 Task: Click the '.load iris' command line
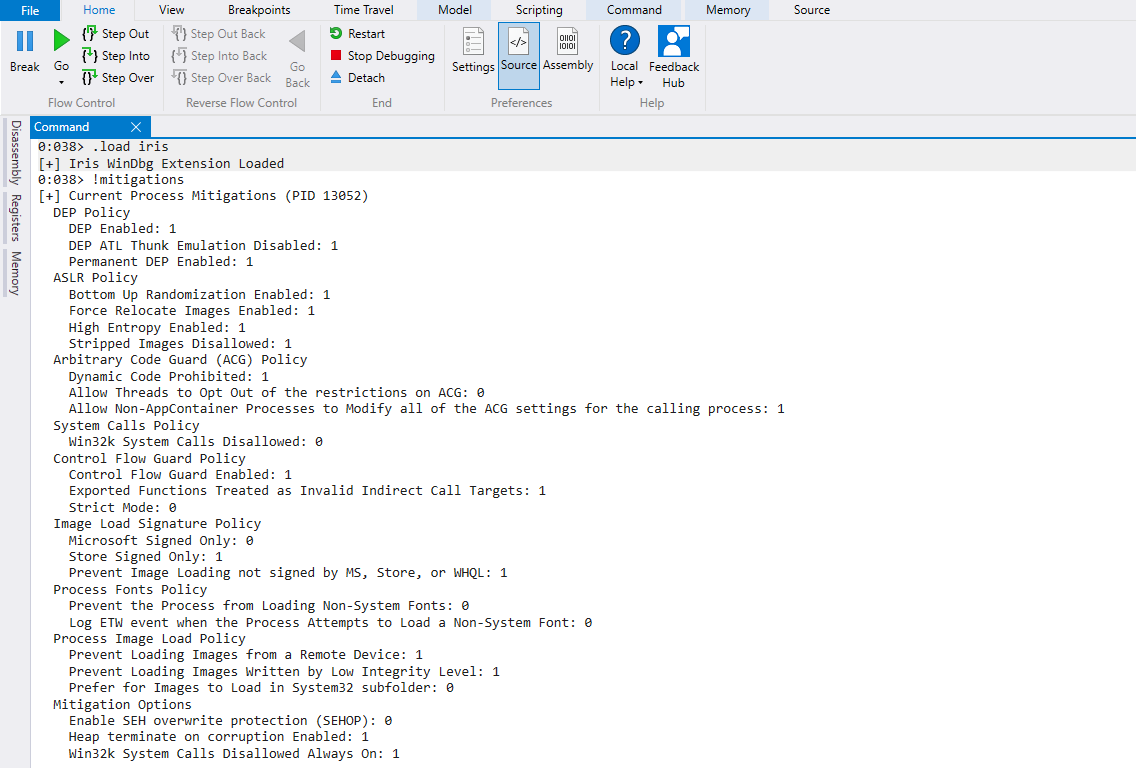(x=103, y=146)
